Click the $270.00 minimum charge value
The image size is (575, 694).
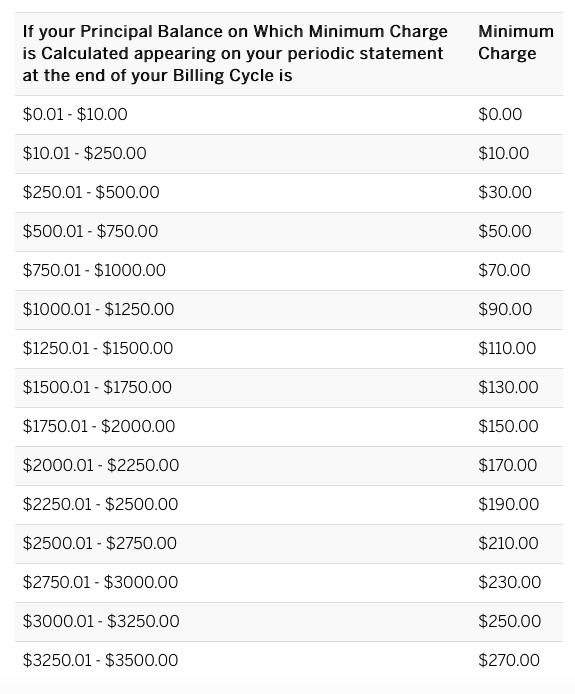(509, 660)
